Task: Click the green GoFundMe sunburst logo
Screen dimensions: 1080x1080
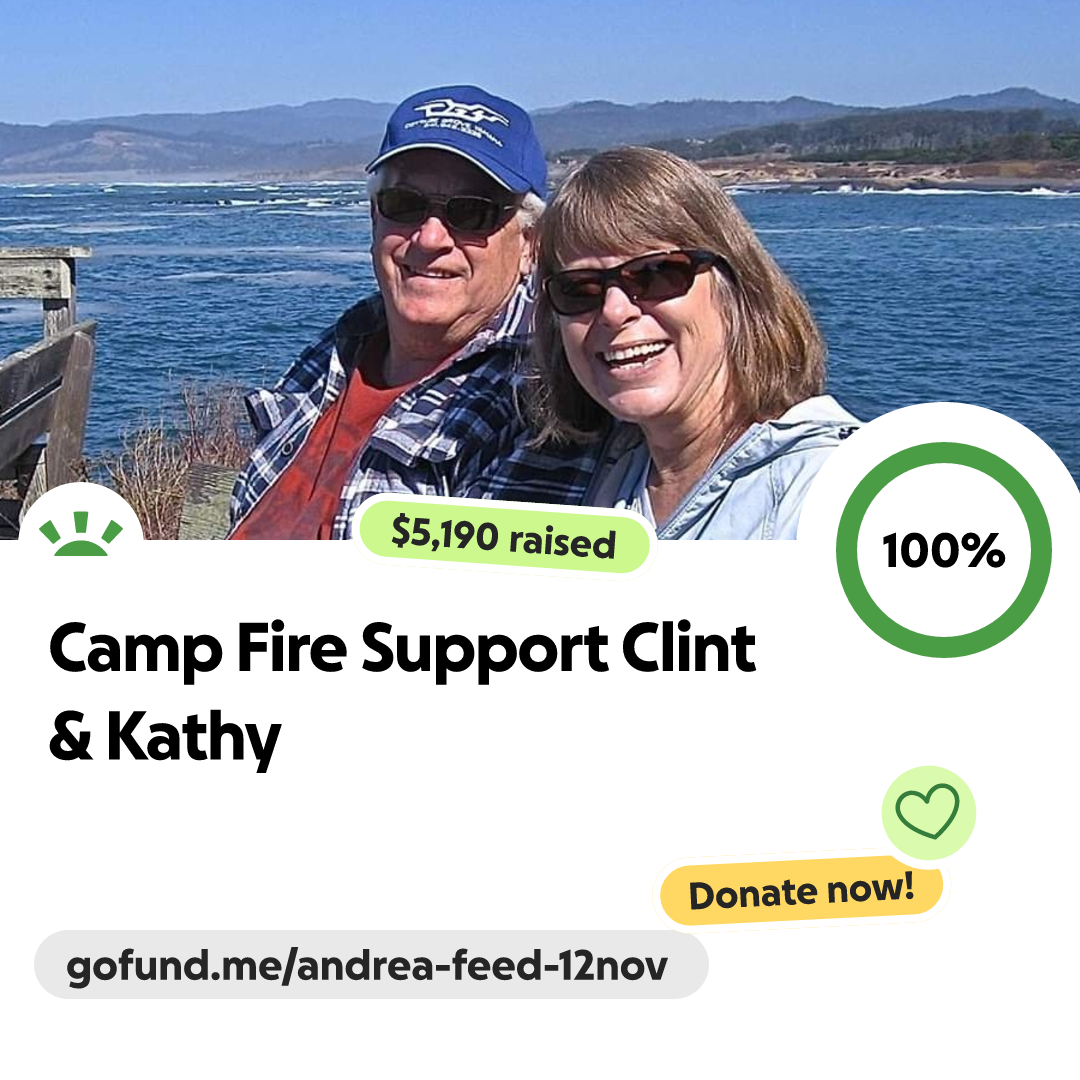Action: tap(81, 533)
